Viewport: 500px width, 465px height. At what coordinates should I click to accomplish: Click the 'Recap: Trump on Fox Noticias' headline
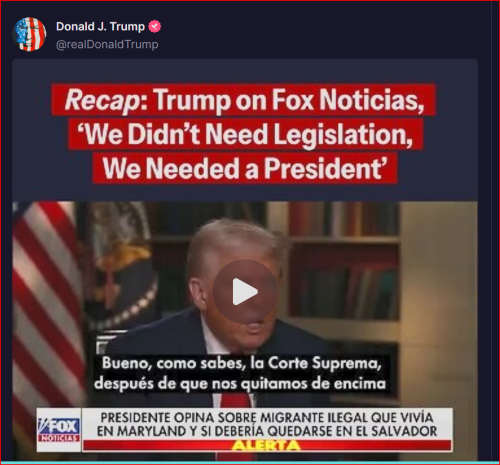244,100
